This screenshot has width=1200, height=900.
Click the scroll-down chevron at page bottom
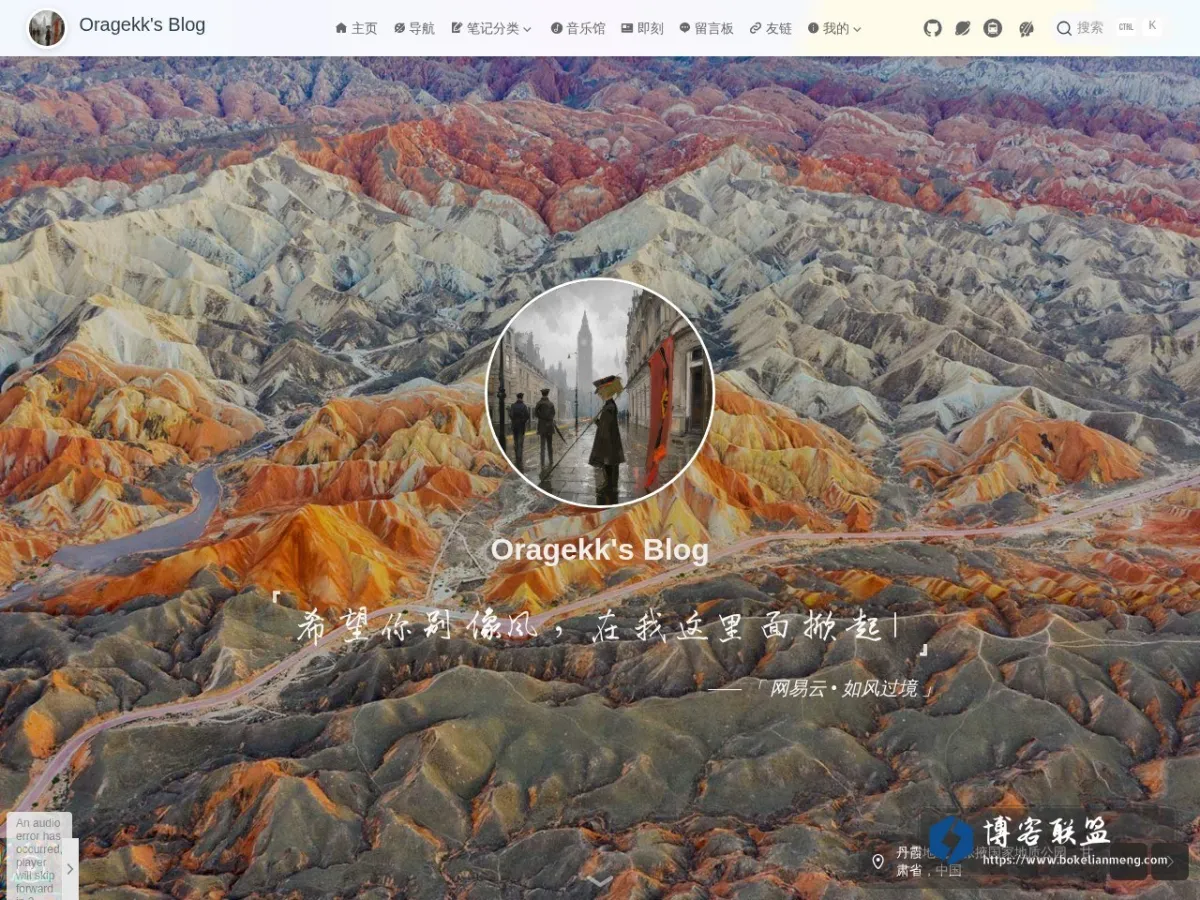coord(599,881)
